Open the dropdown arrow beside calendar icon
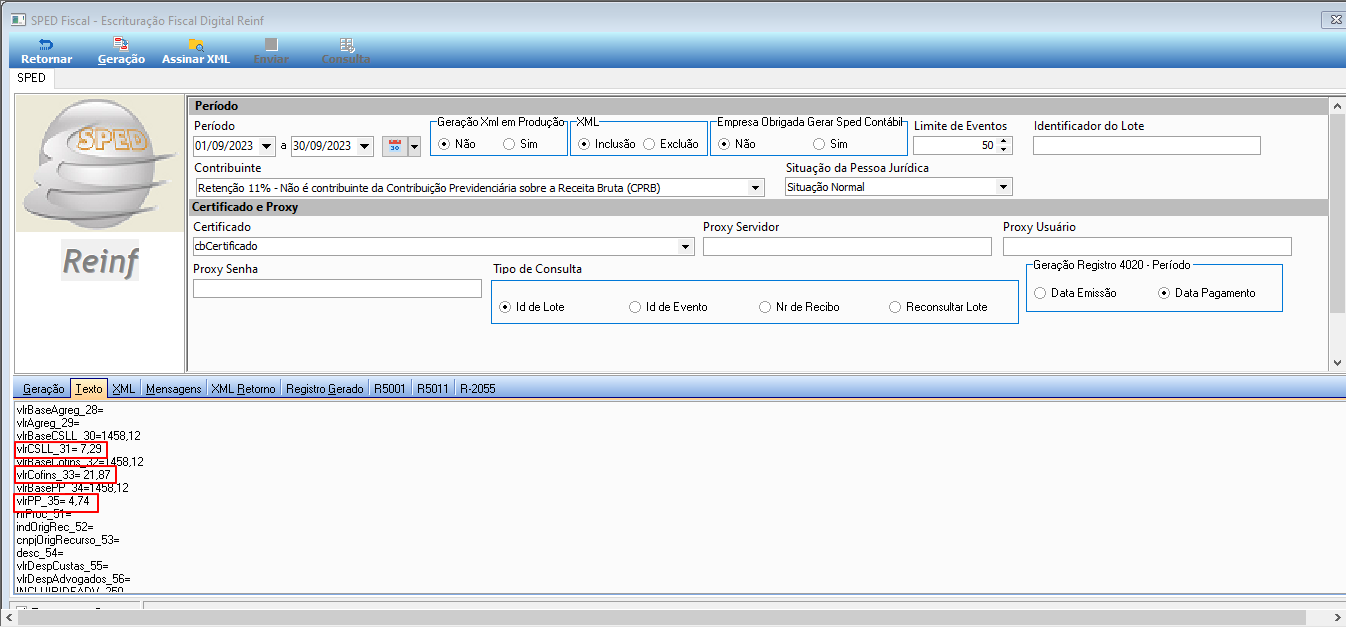Viewport: 1346px width, 628px height. 414,147
